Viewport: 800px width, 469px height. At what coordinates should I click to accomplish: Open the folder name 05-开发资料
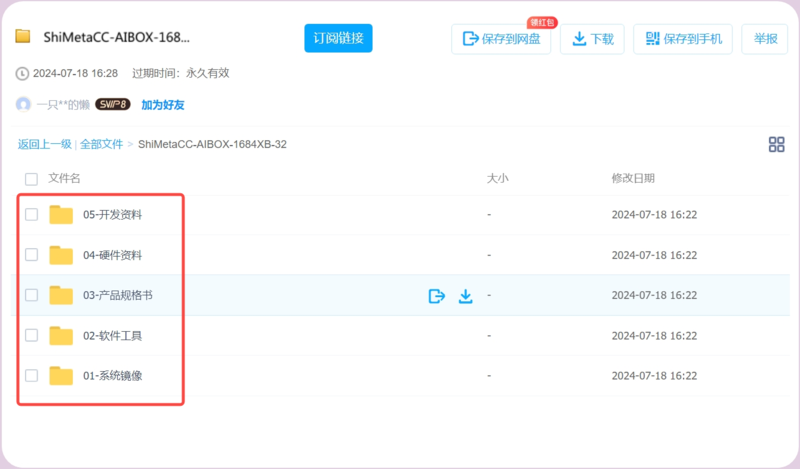(x=112, y=215)
